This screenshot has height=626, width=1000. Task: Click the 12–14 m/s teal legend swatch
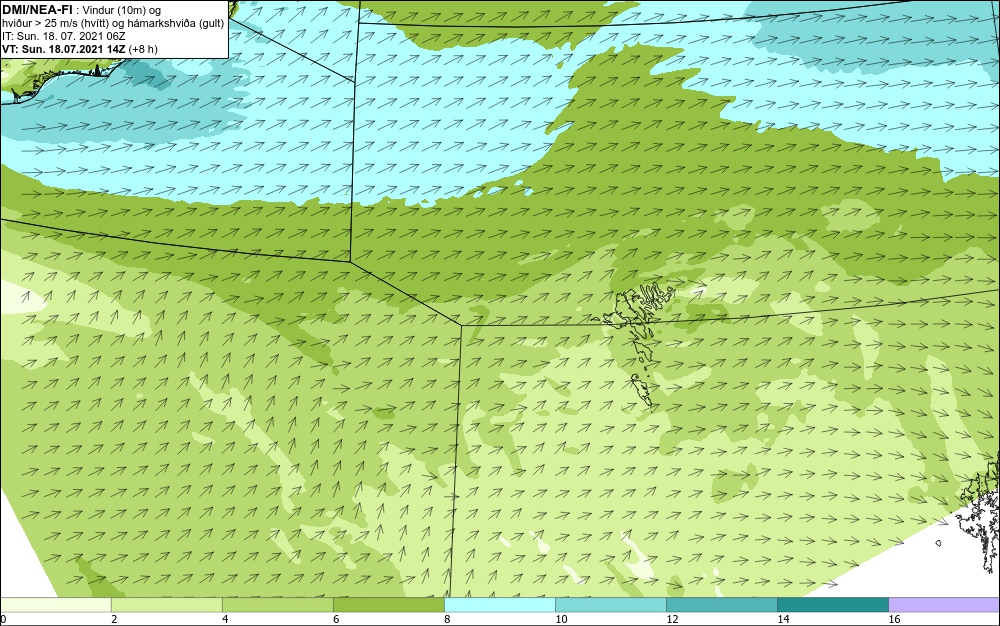(x=721, y=605)
